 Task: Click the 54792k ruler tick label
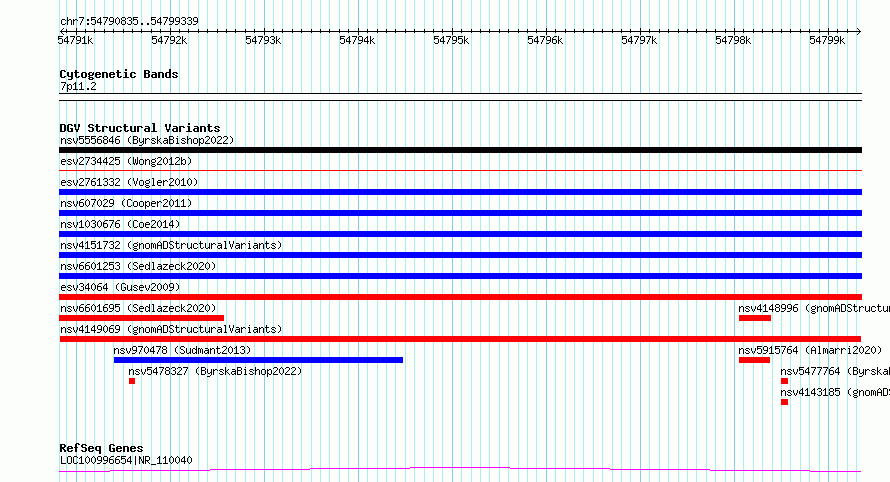coord(169,40)
